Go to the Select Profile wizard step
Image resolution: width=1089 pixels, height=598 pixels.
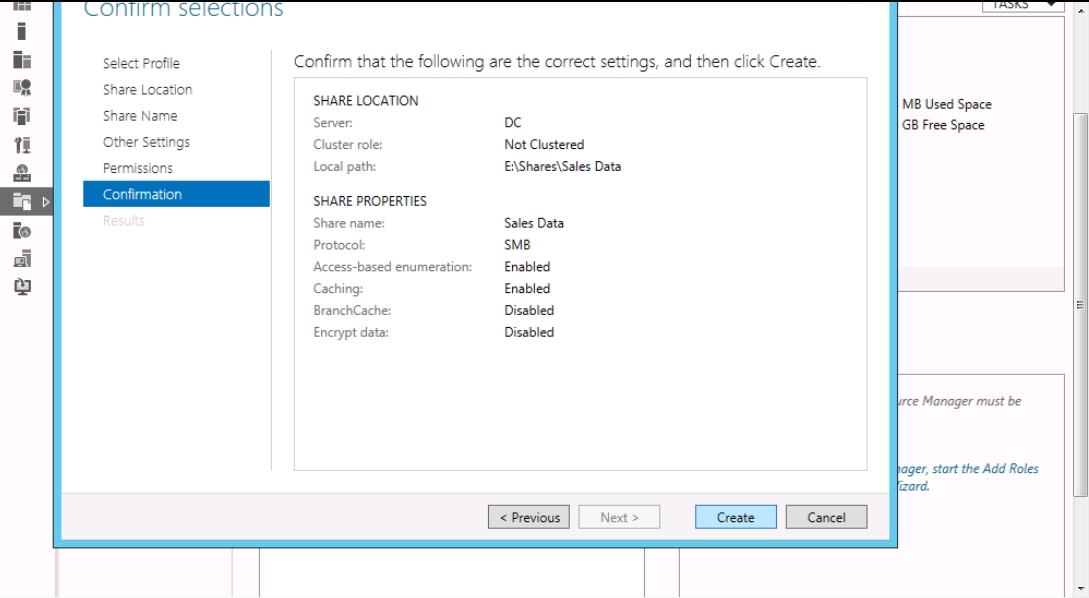[x=141, y=64]
